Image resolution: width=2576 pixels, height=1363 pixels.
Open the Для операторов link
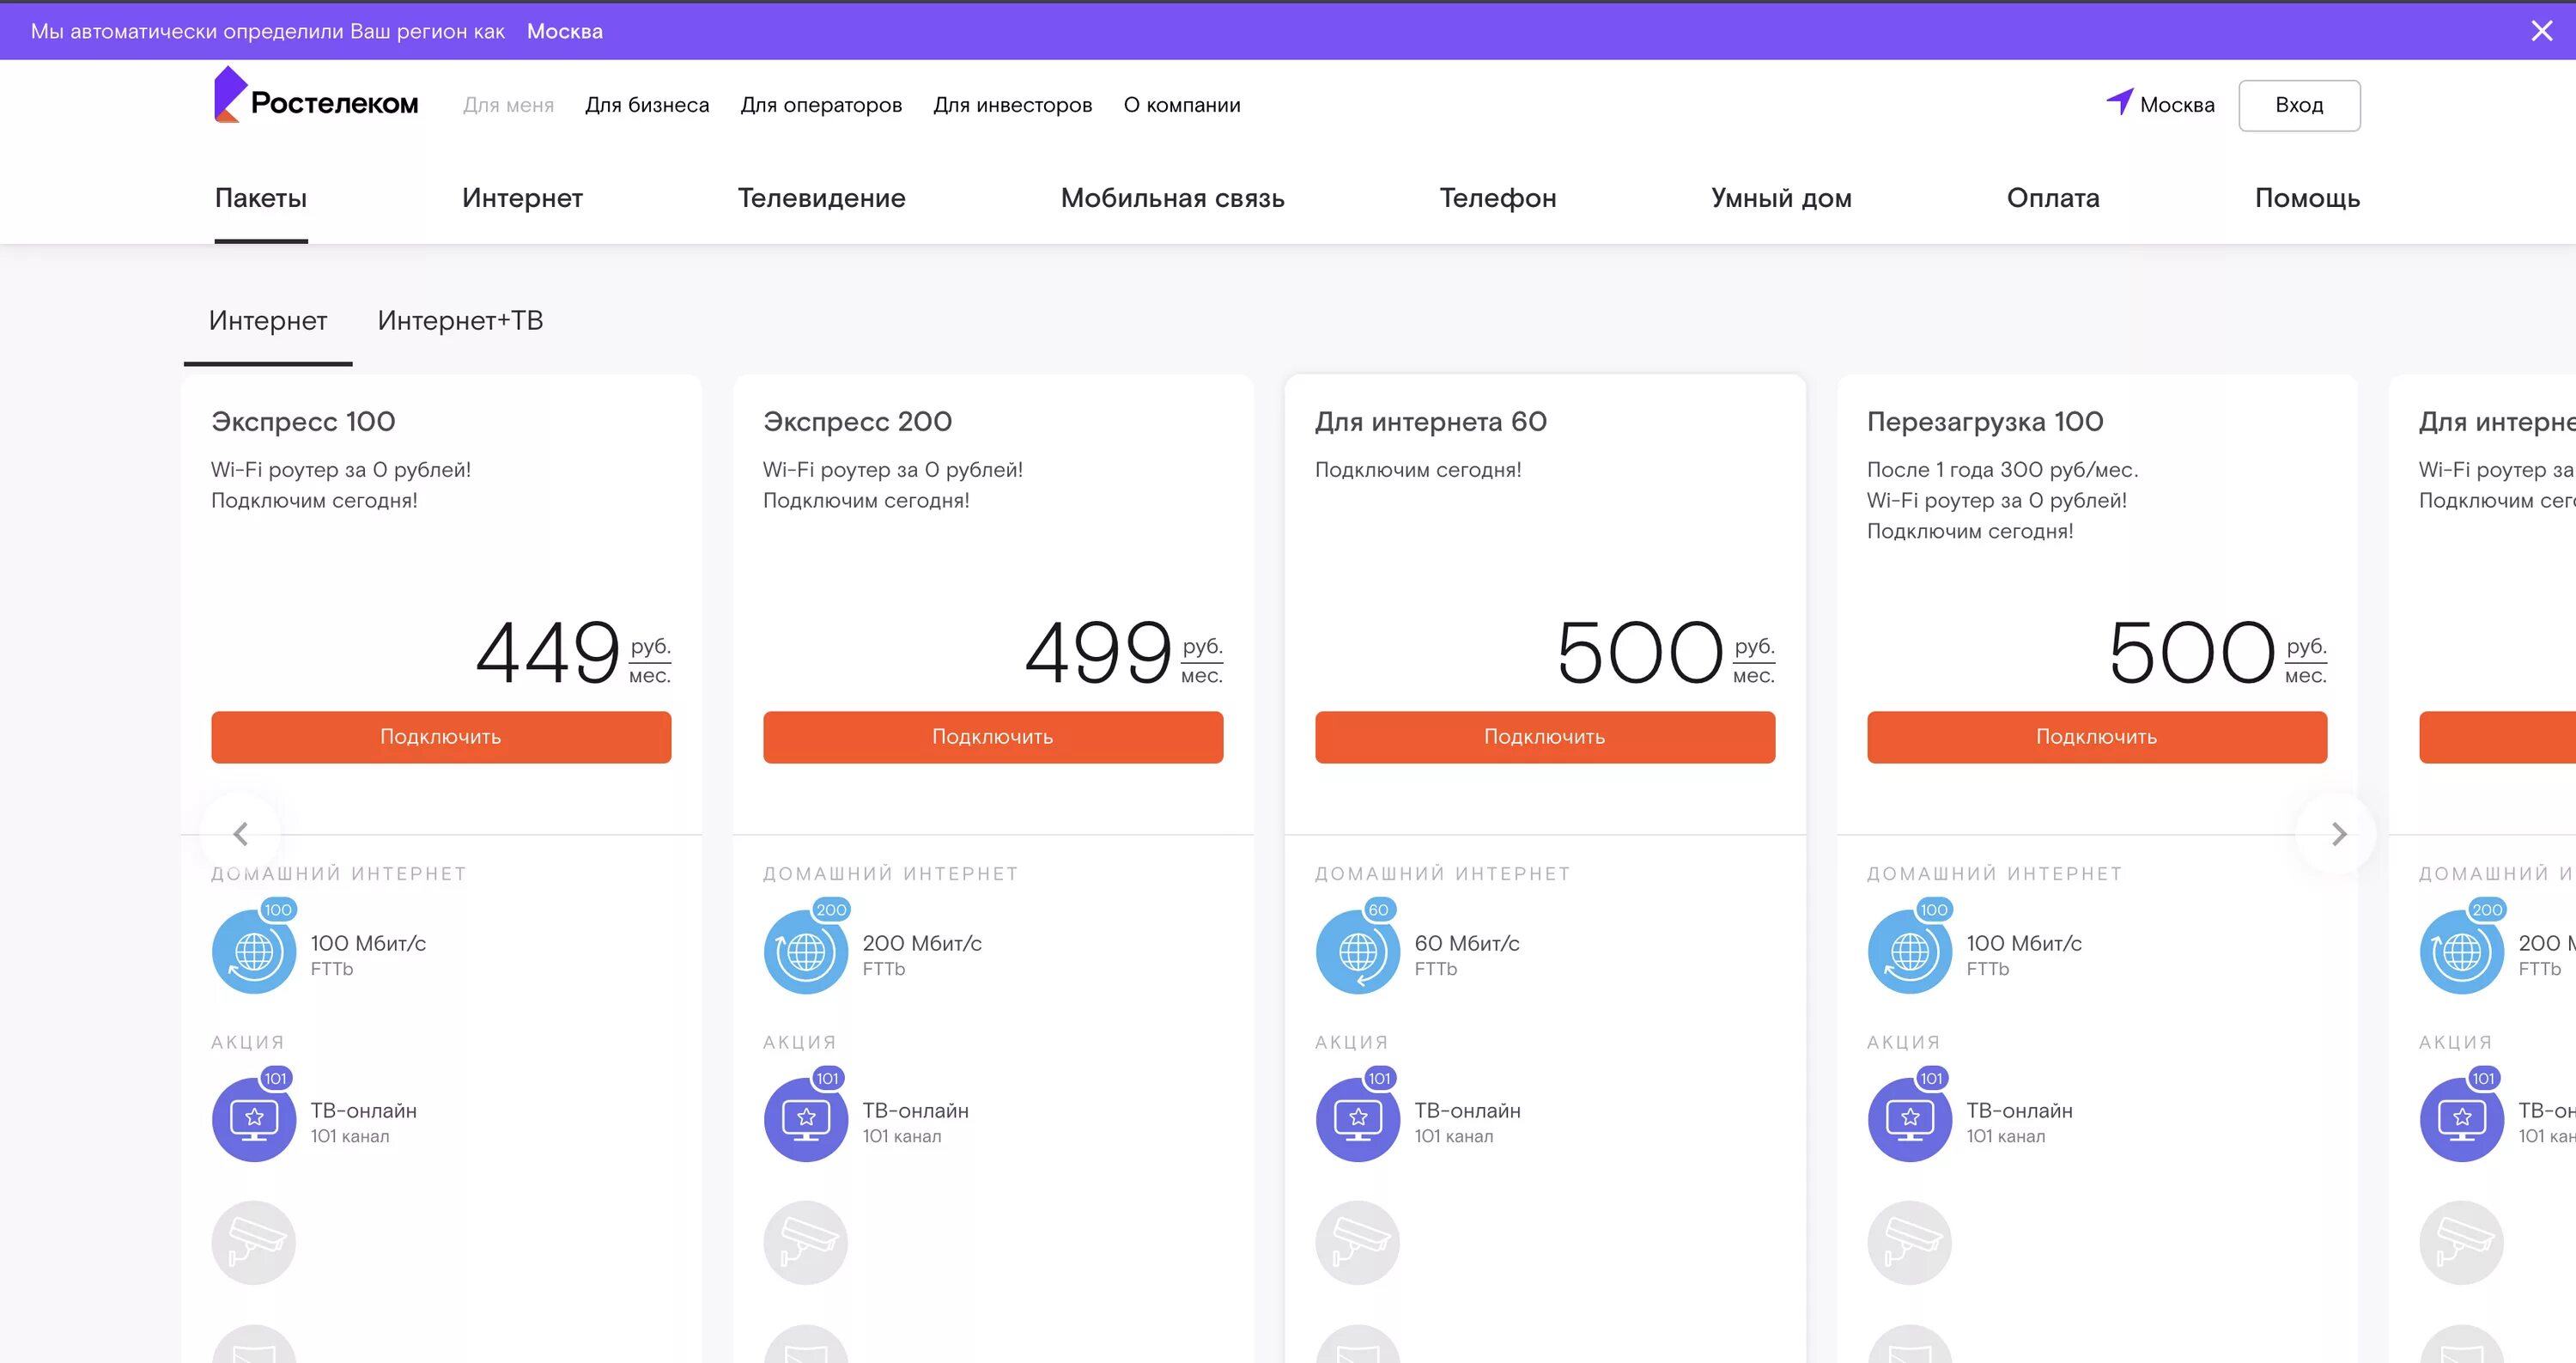[x=821, y=105]
